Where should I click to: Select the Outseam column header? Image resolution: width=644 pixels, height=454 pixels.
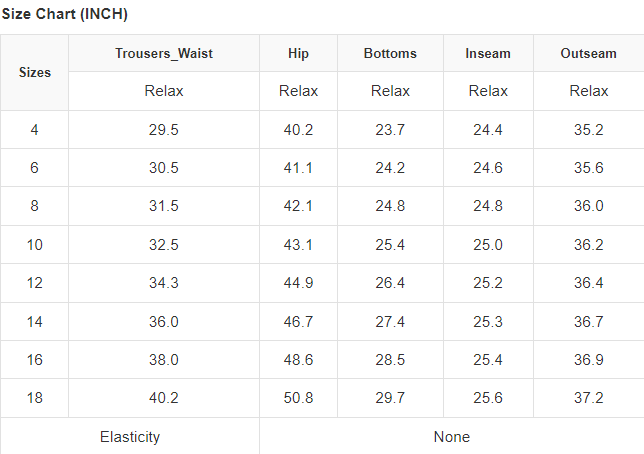(x=589, y=53)
